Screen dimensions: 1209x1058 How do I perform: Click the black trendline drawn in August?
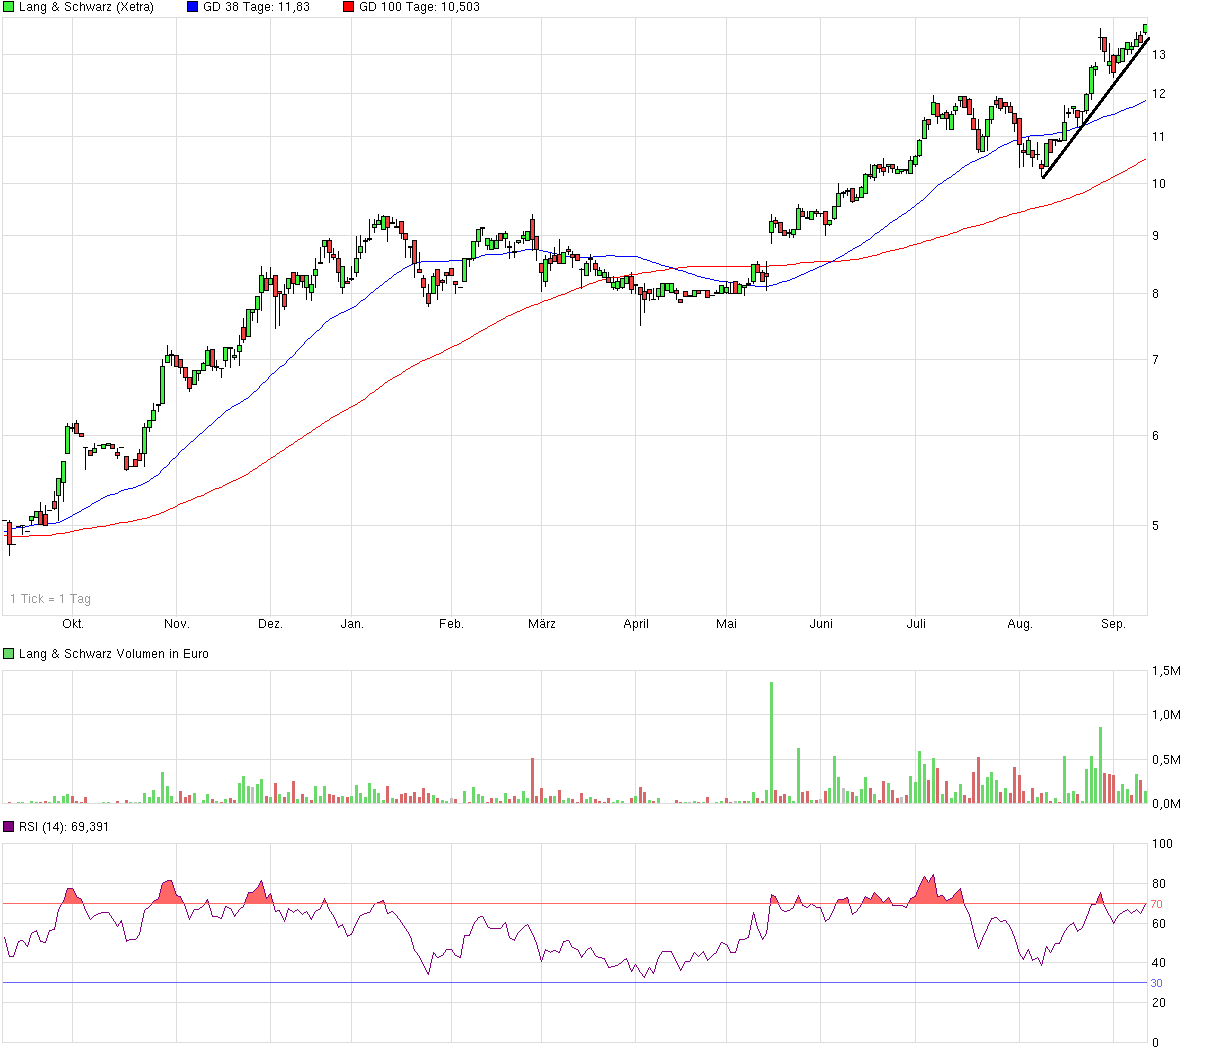(1096, 108)
